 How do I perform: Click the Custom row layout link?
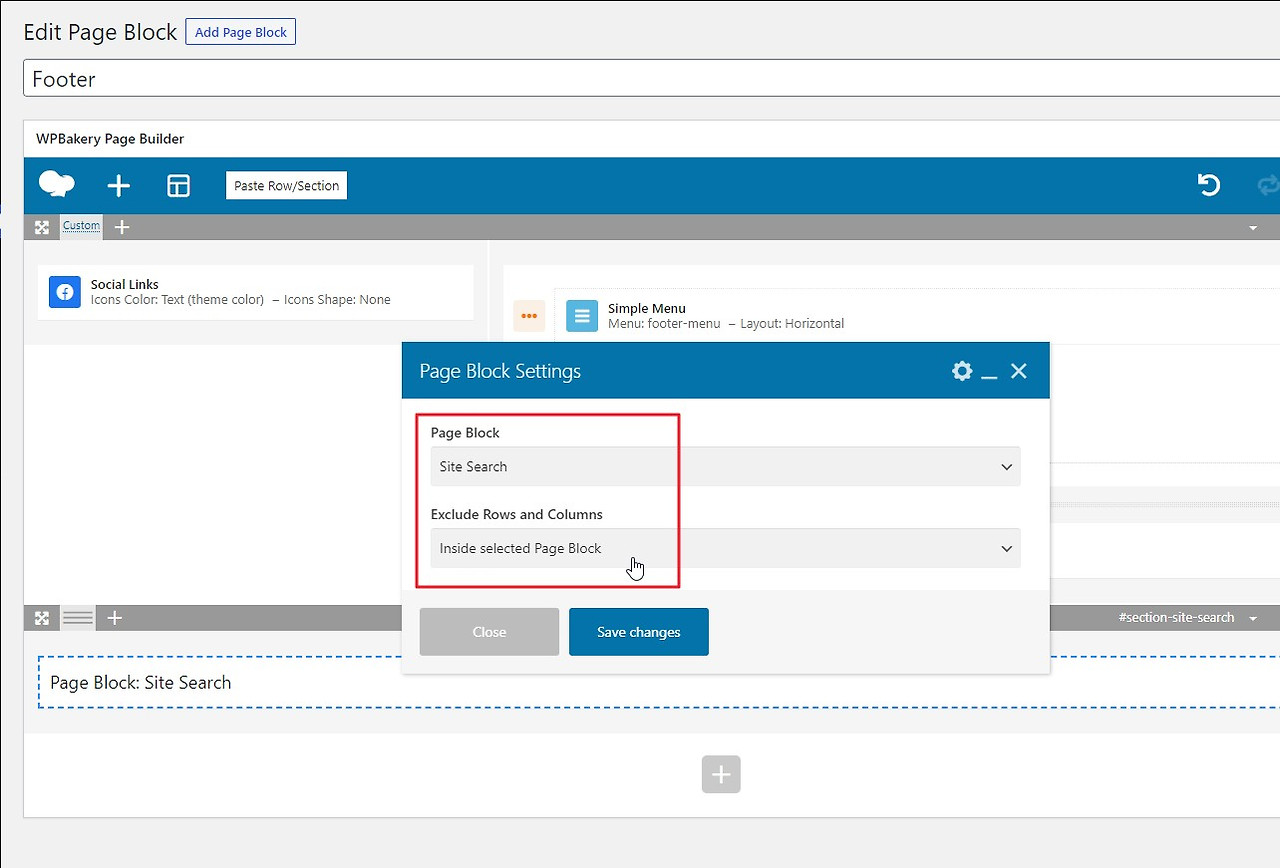click(x=81, y=226)
